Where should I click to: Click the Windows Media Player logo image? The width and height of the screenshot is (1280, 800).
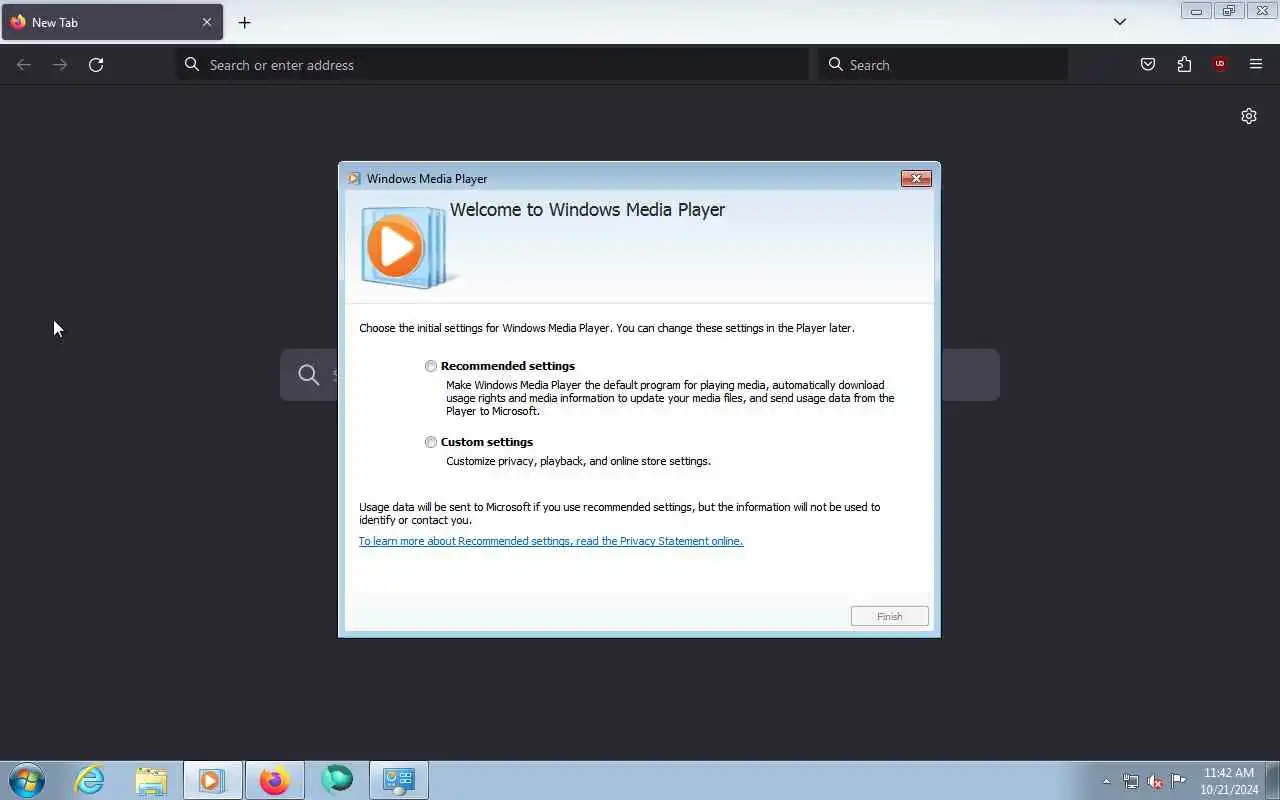[408, 247]
